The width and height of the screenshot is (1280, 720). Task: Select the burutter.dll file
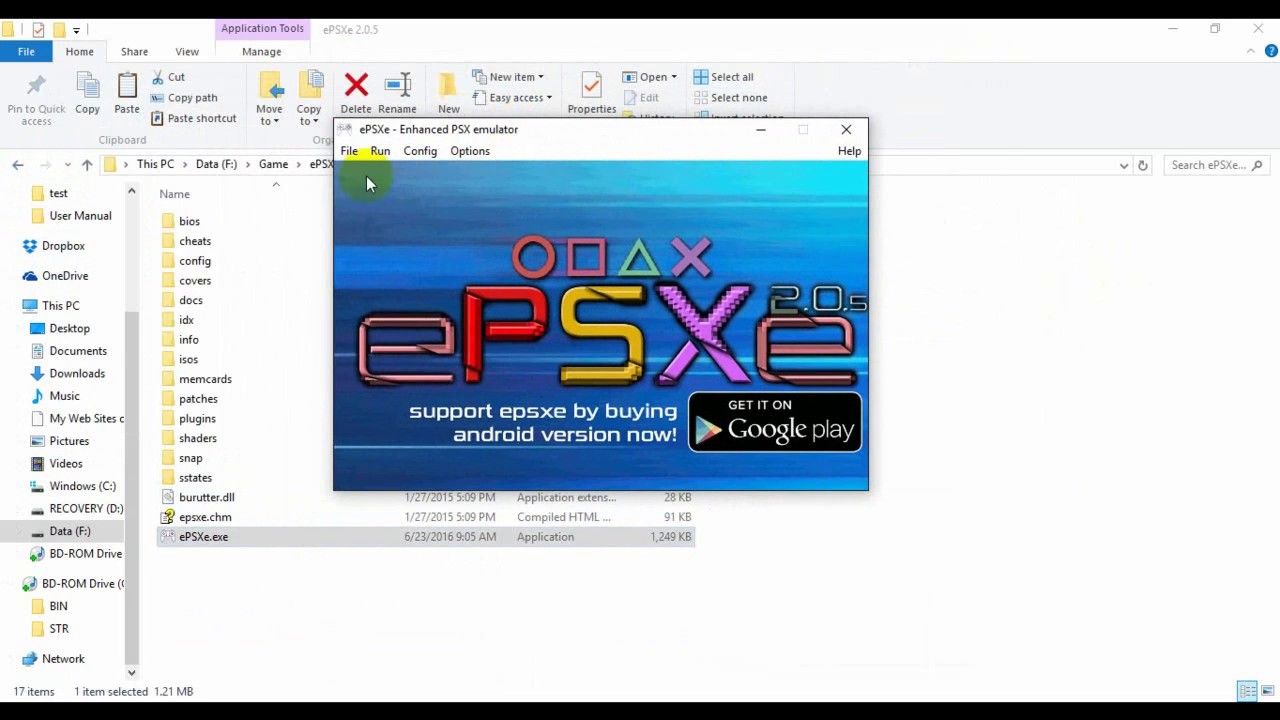(206, 497)
